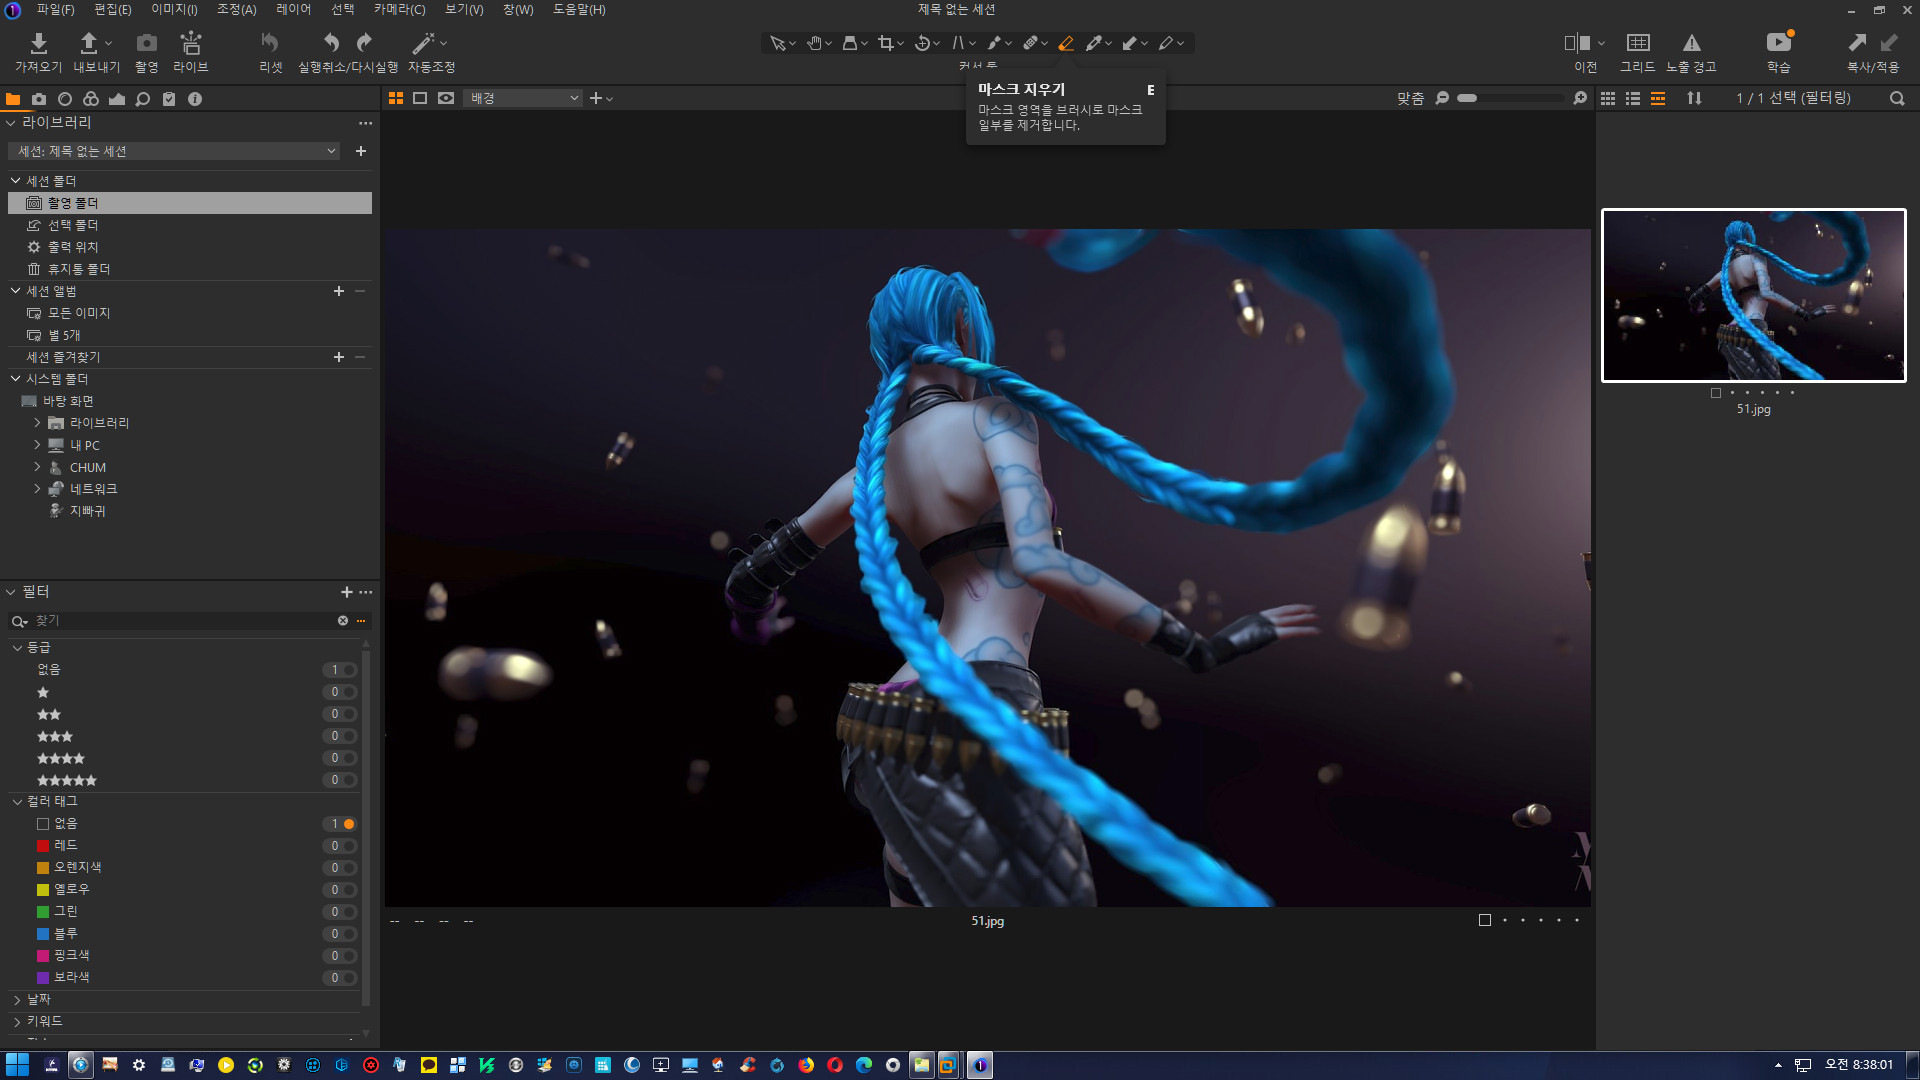Click the Auto Adjust (자동조정) wand icon
Image resolution: width=1920 pixels, height=1080 pixels.
coord(423,43)
